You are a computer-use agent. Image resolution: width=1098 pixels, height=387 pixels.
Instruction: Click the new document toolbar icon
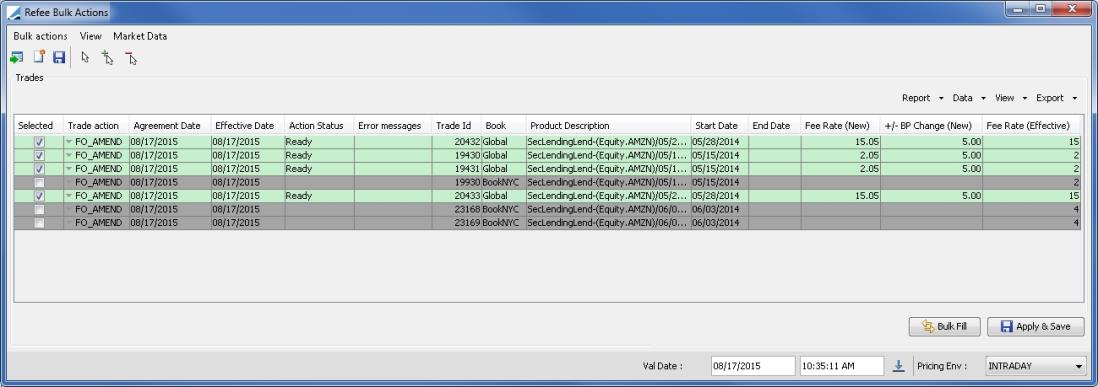[x=39, y=57]
